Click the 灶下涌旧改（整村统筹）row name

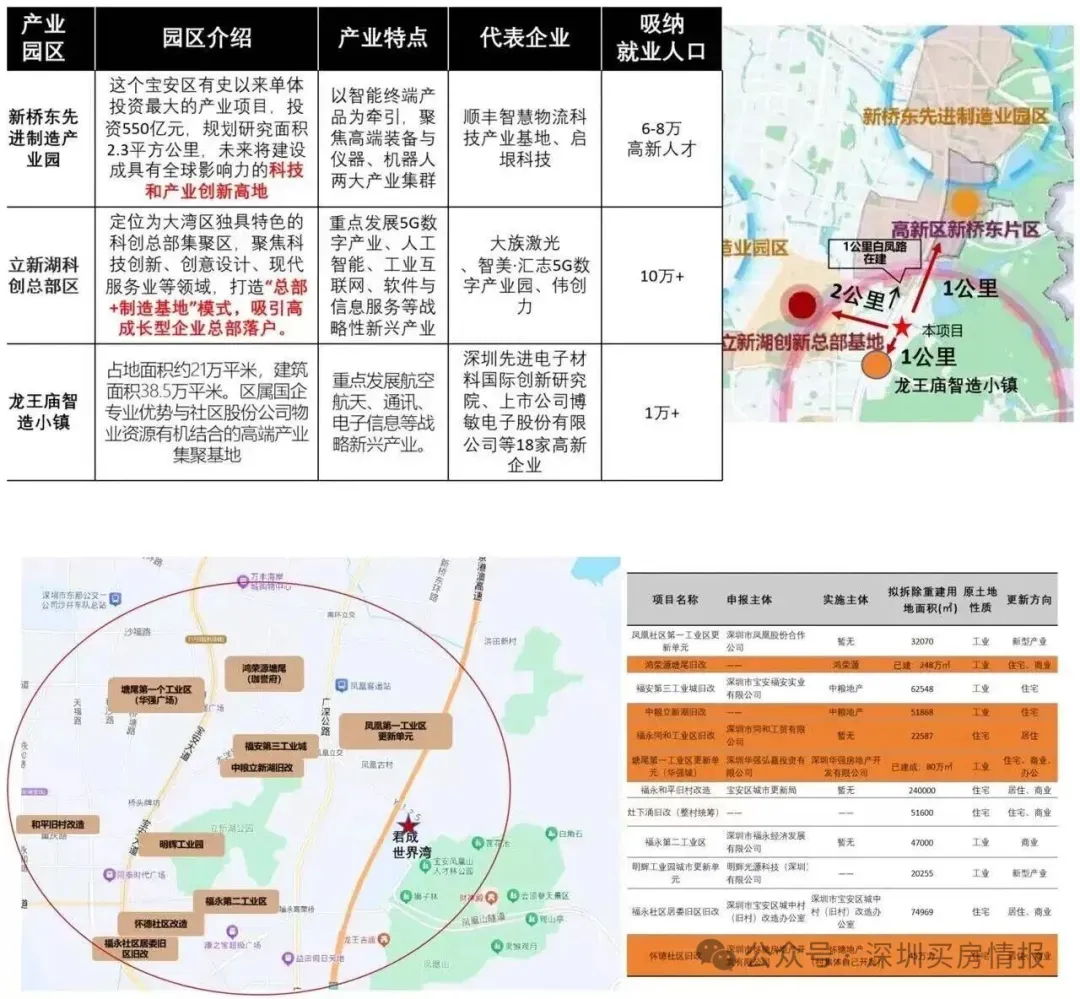point(674,813)
